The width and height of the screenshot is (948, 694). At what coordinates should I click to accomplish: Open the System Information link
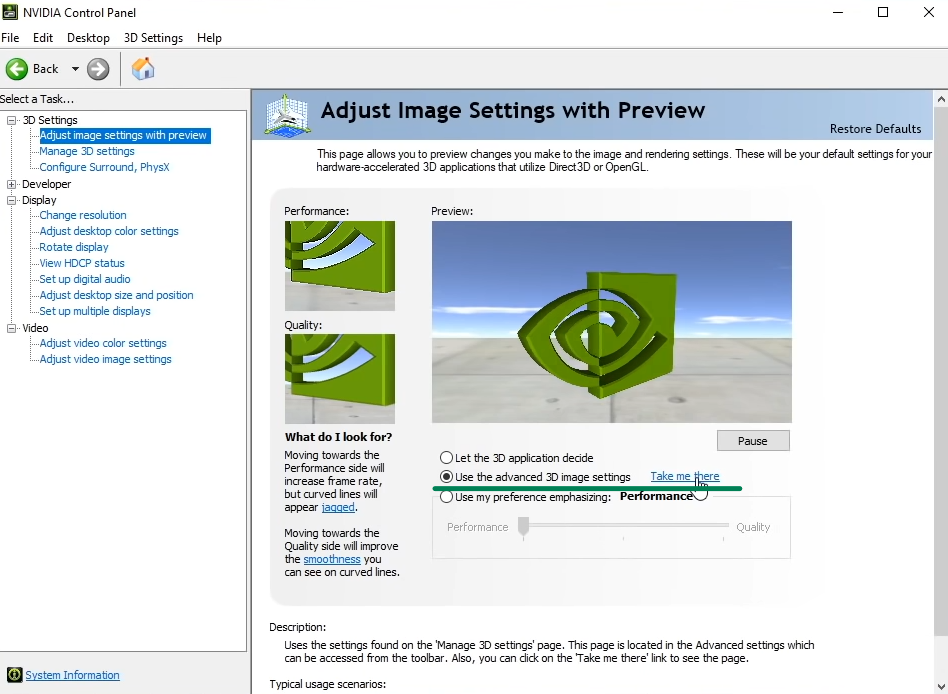coord(73,675)
